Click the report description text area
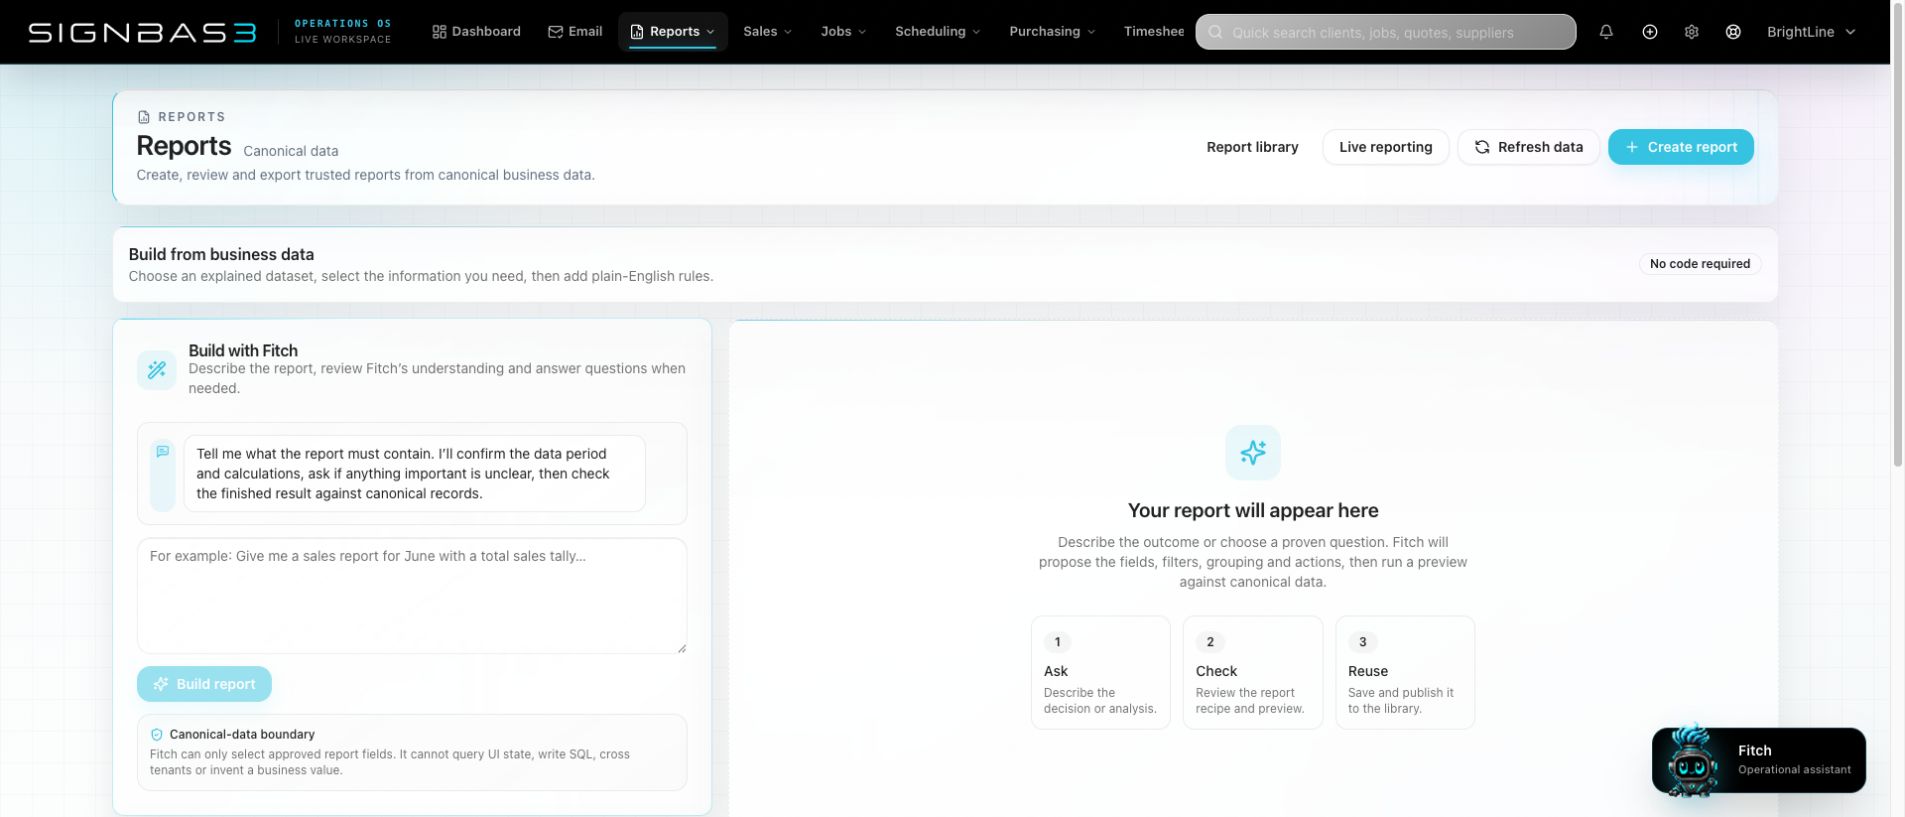 [x=412, y=596]
